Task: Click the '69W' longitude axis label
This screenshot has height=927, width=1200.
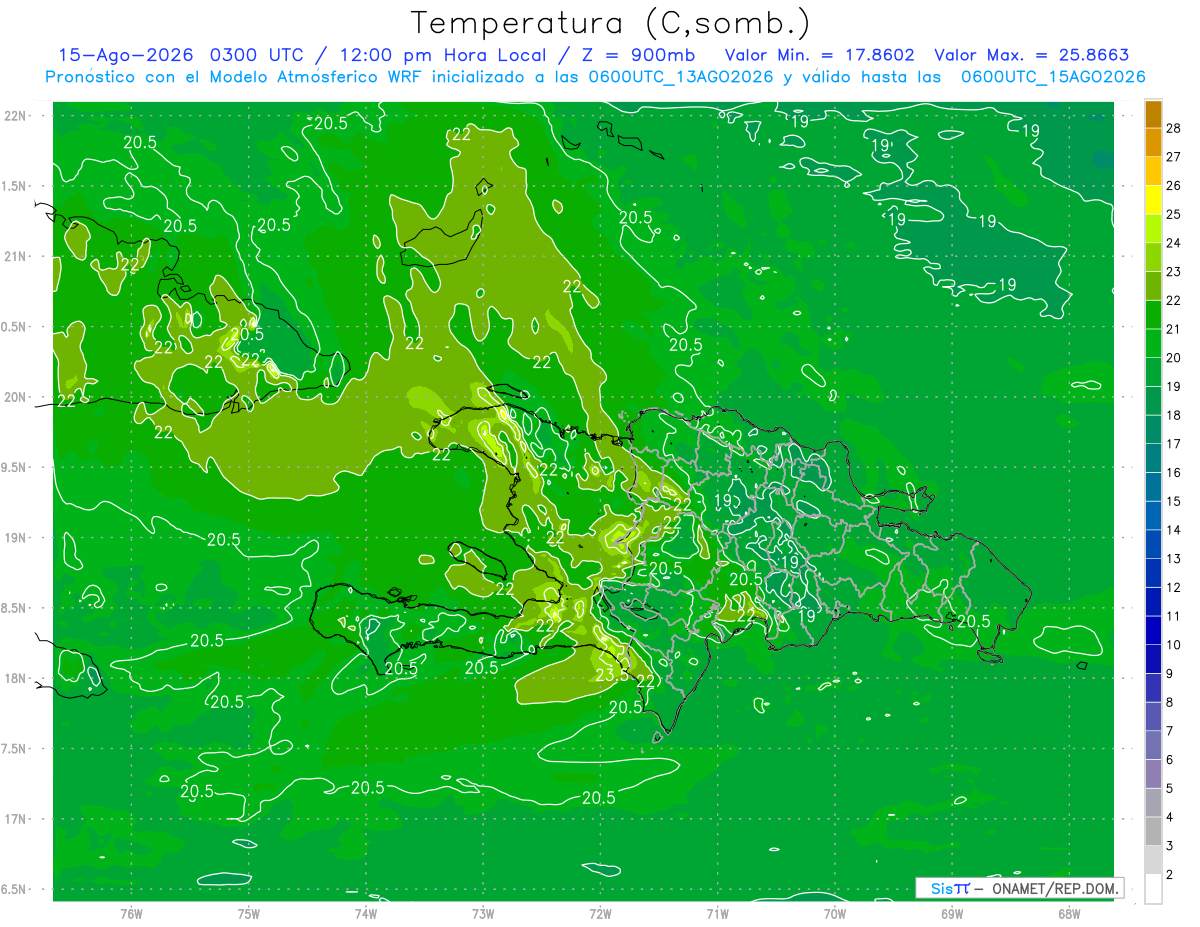Action: click(951, 913)
